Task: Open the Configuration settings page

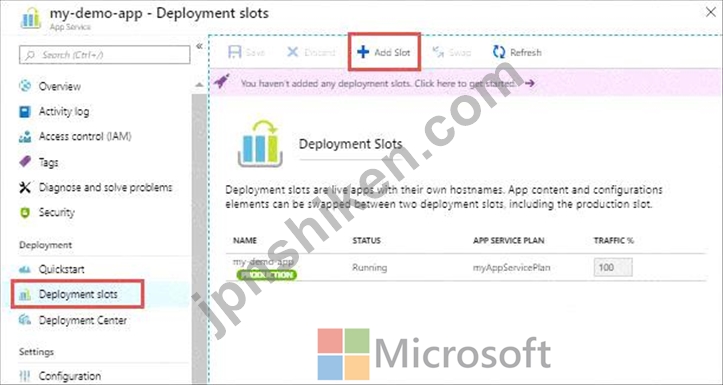Action: pos(70,376)
